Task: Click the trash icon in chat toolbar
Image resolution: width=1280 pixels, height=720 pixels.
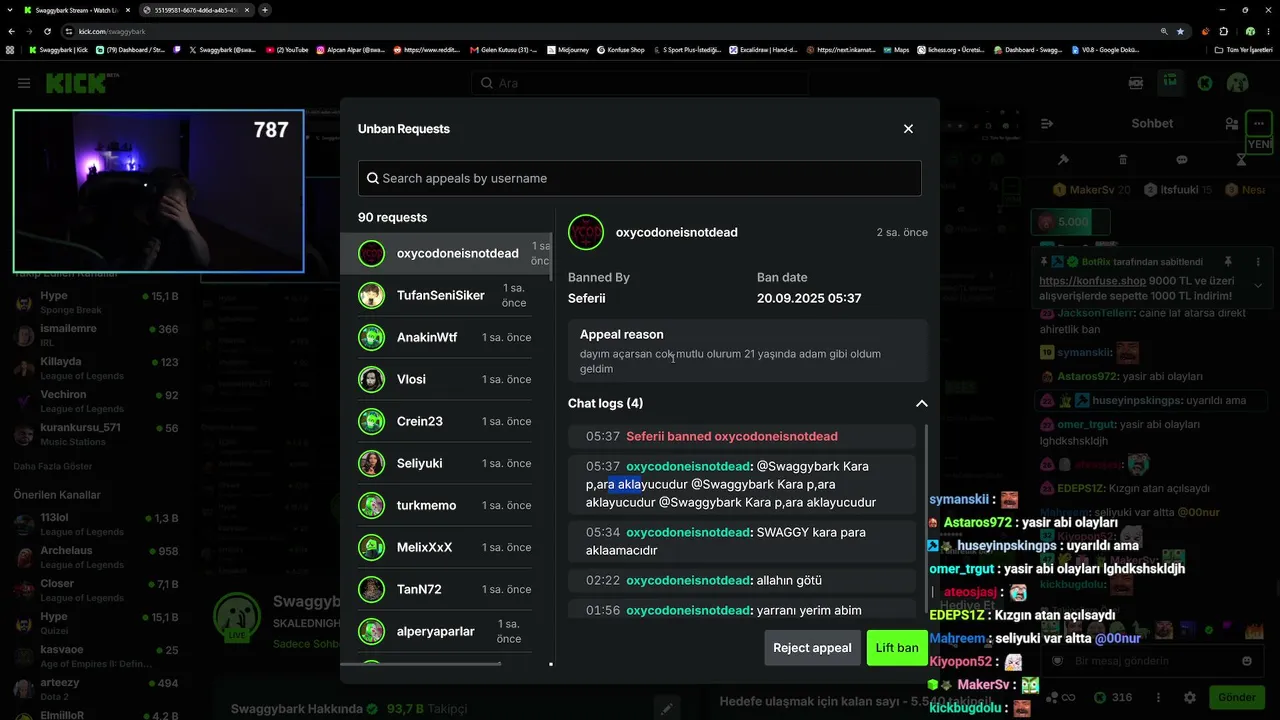Action: coord(1123,160)
